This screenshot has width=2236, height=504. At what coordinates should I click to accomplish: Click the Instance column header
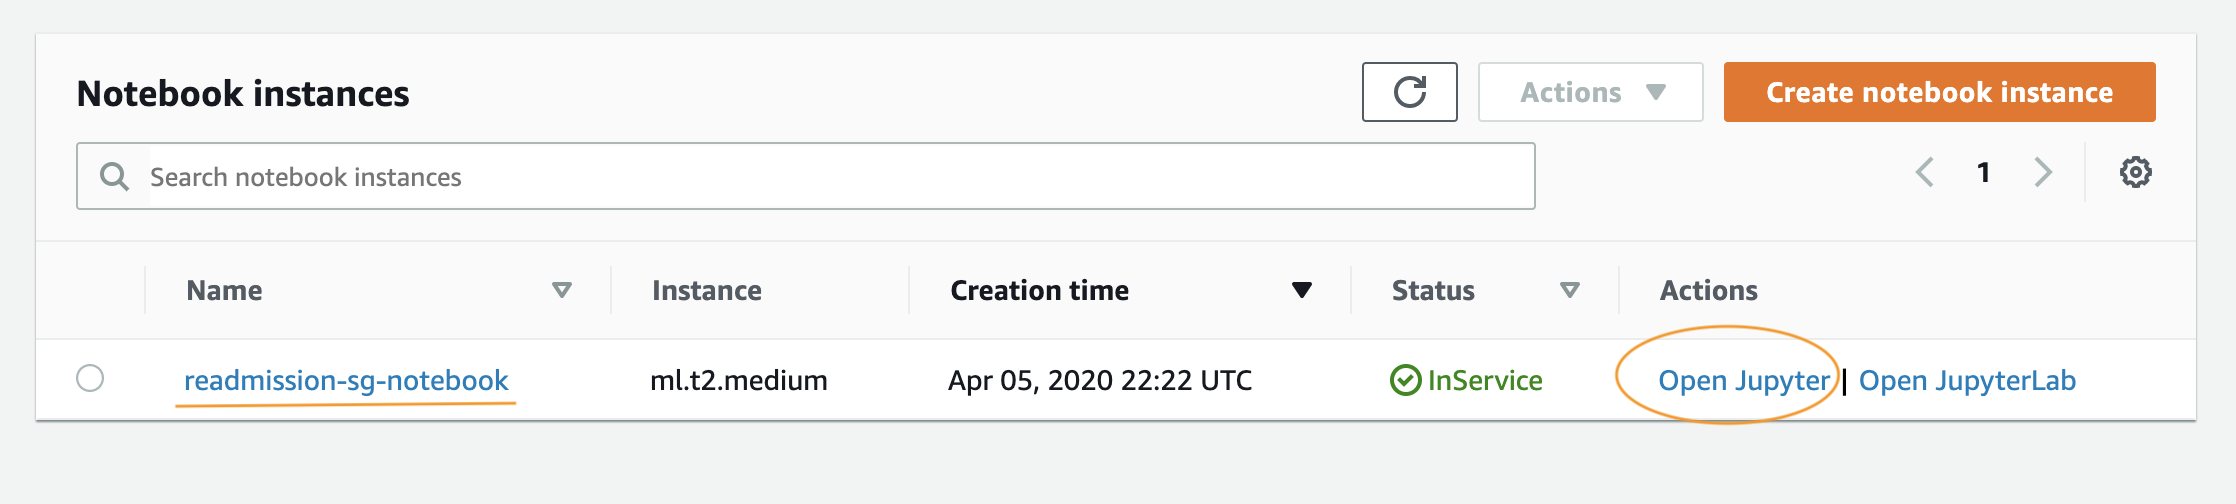tap(706, 290)
